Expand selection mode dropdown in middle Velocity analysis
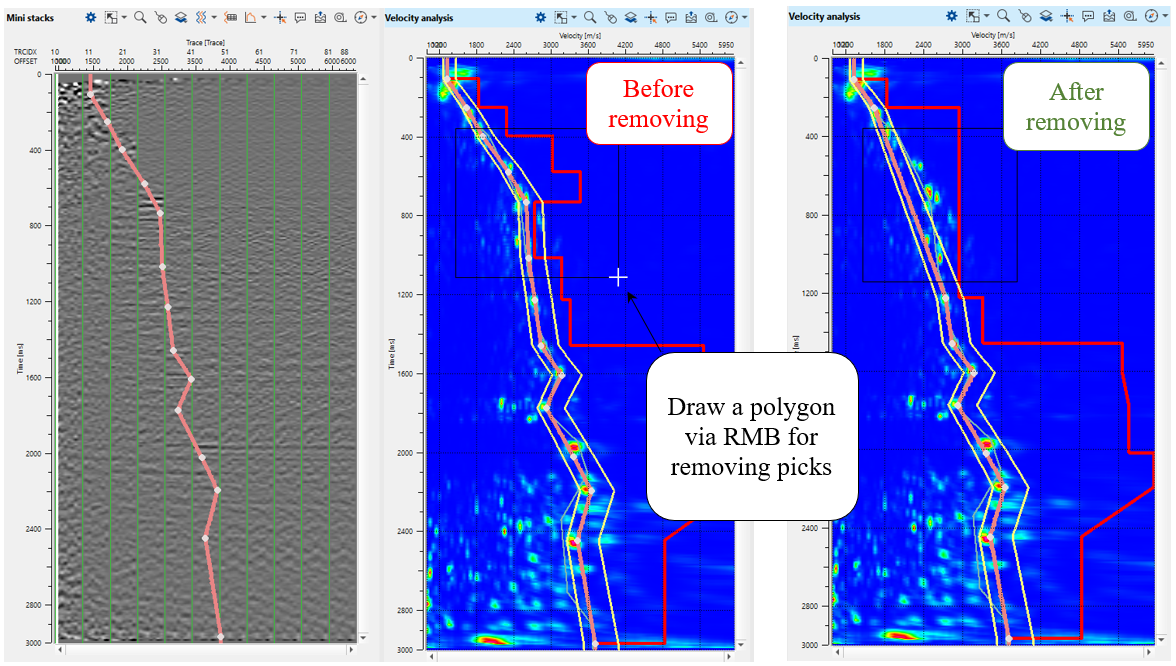This screenshot has width=1176, height=666. click(574, 17)
